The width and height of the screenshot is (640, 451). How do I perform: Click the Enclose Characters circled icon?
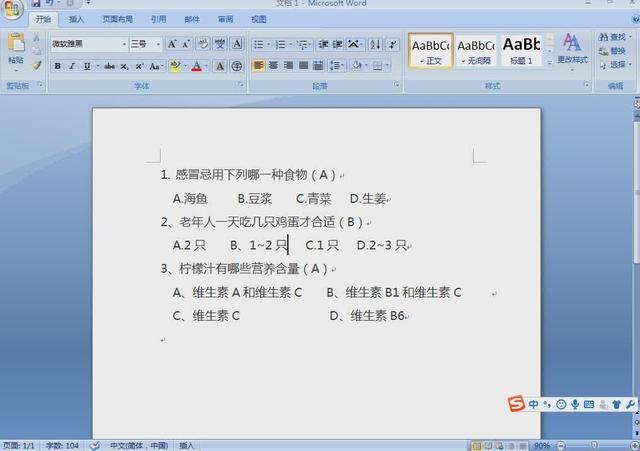click(x=237, y=66)
